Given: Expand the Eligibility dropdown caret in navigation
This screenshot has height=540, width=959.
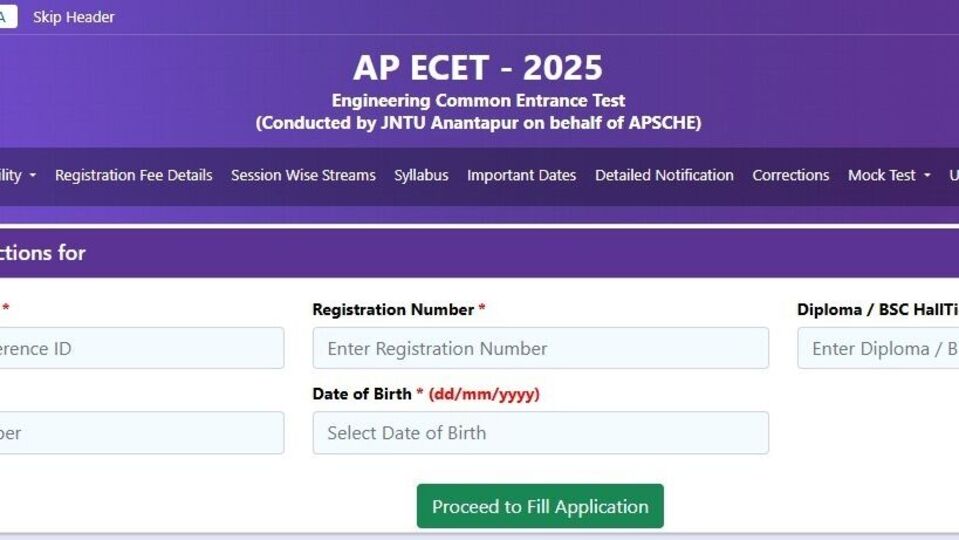Looking at the screenshot, I should [x=32, y=176].
